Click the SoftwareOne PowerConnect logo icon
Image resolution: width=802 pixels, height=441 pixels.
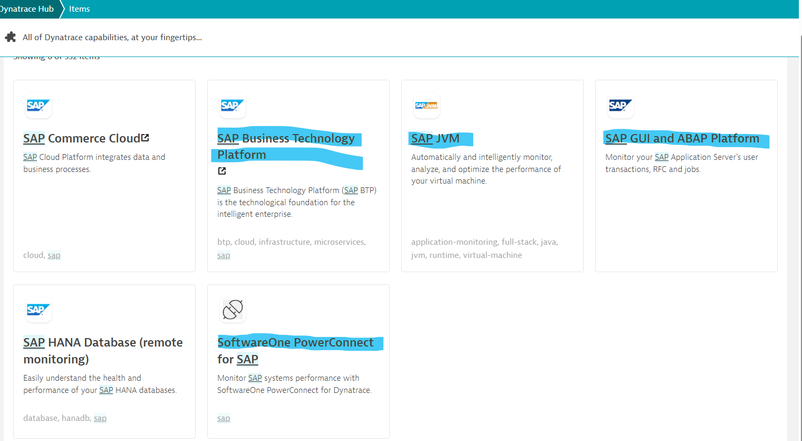click(232, 310)
